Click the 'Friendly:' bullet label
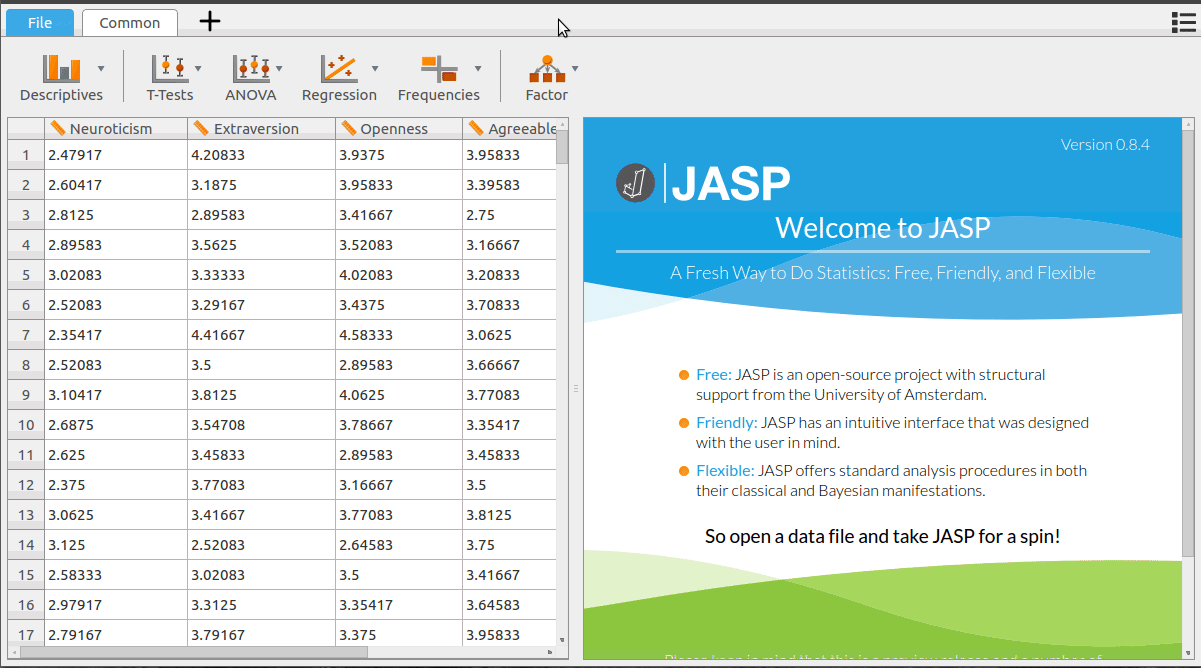 (x=727, y=422)
